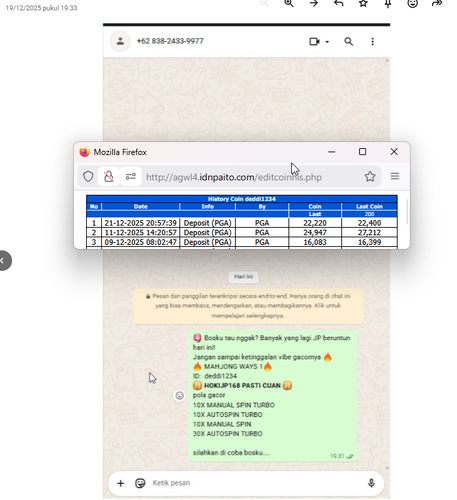Zoom in on the viewed image
The image size is (457, 500).
pyautogui.click(x=289, y=3)
